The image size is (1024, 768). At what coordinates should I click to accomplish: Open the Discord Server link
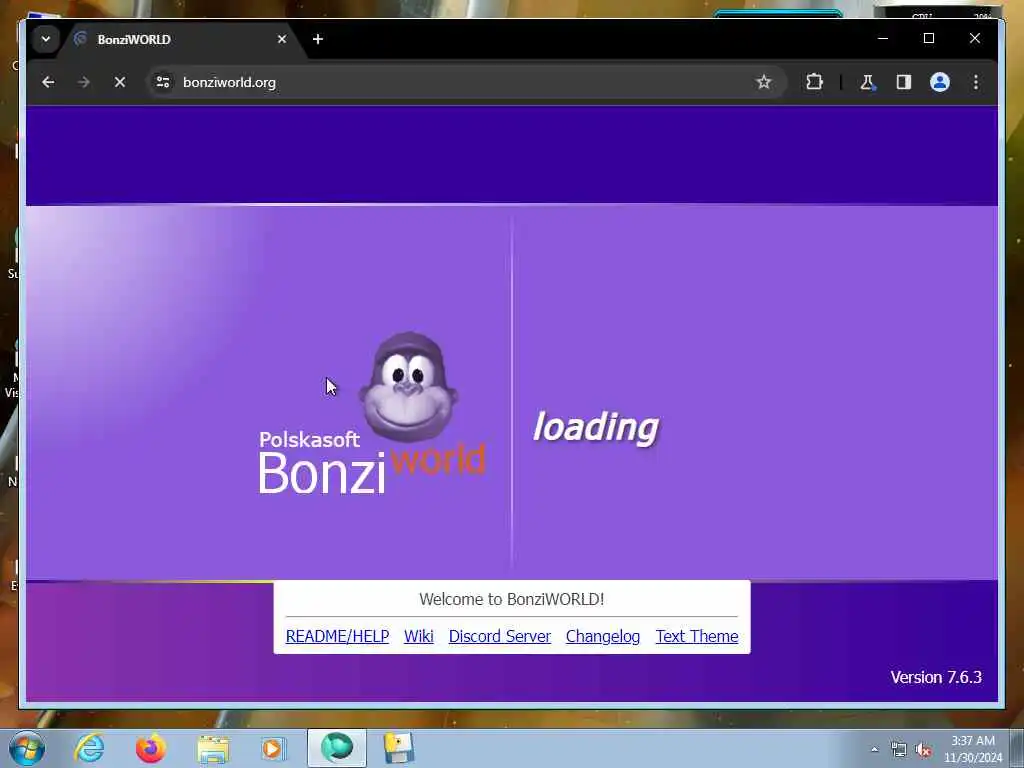point(500,636)
